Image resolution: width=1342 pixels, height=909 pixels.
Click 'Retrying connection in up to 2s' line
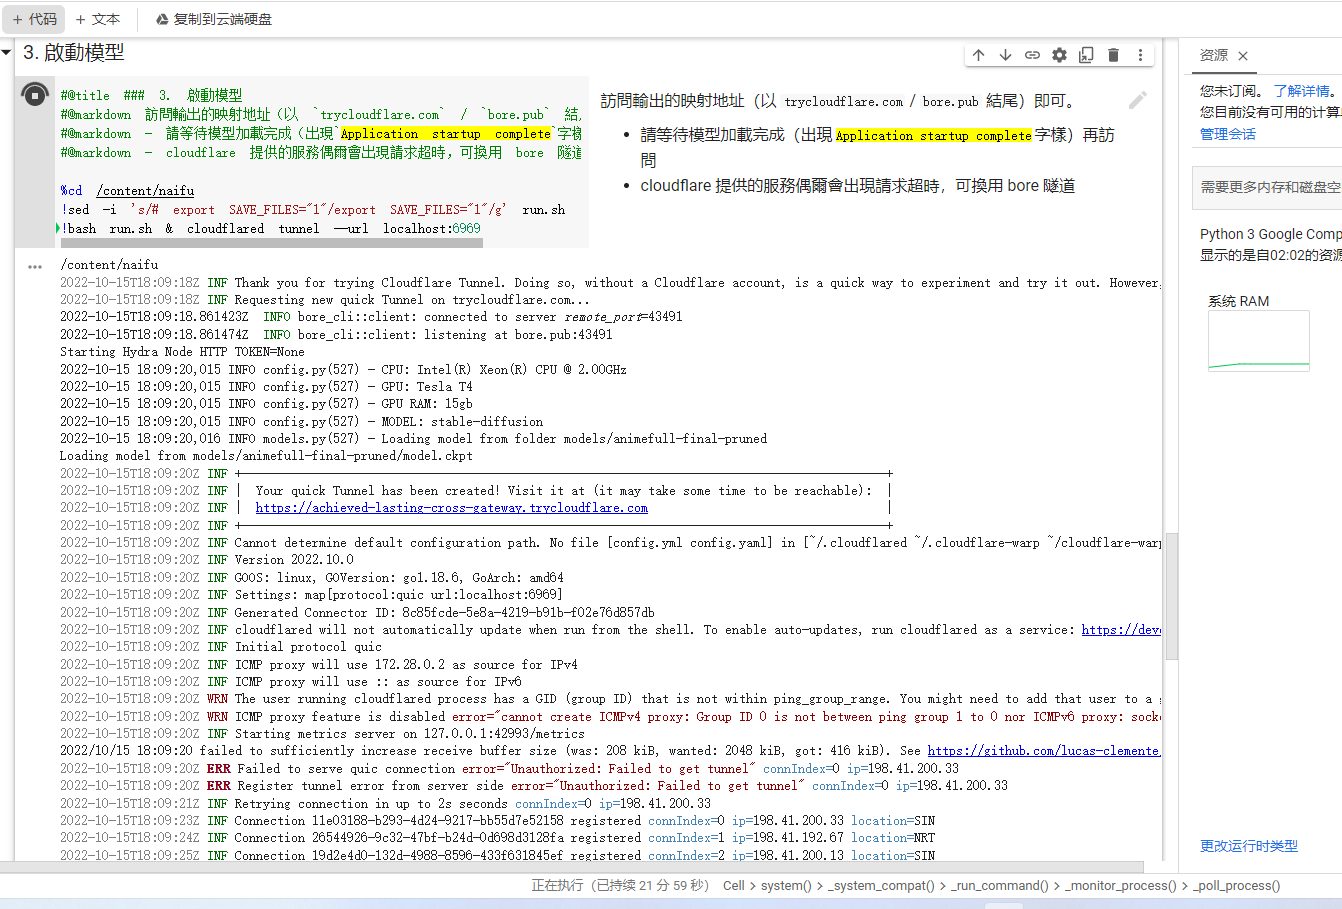click(385, 804)
